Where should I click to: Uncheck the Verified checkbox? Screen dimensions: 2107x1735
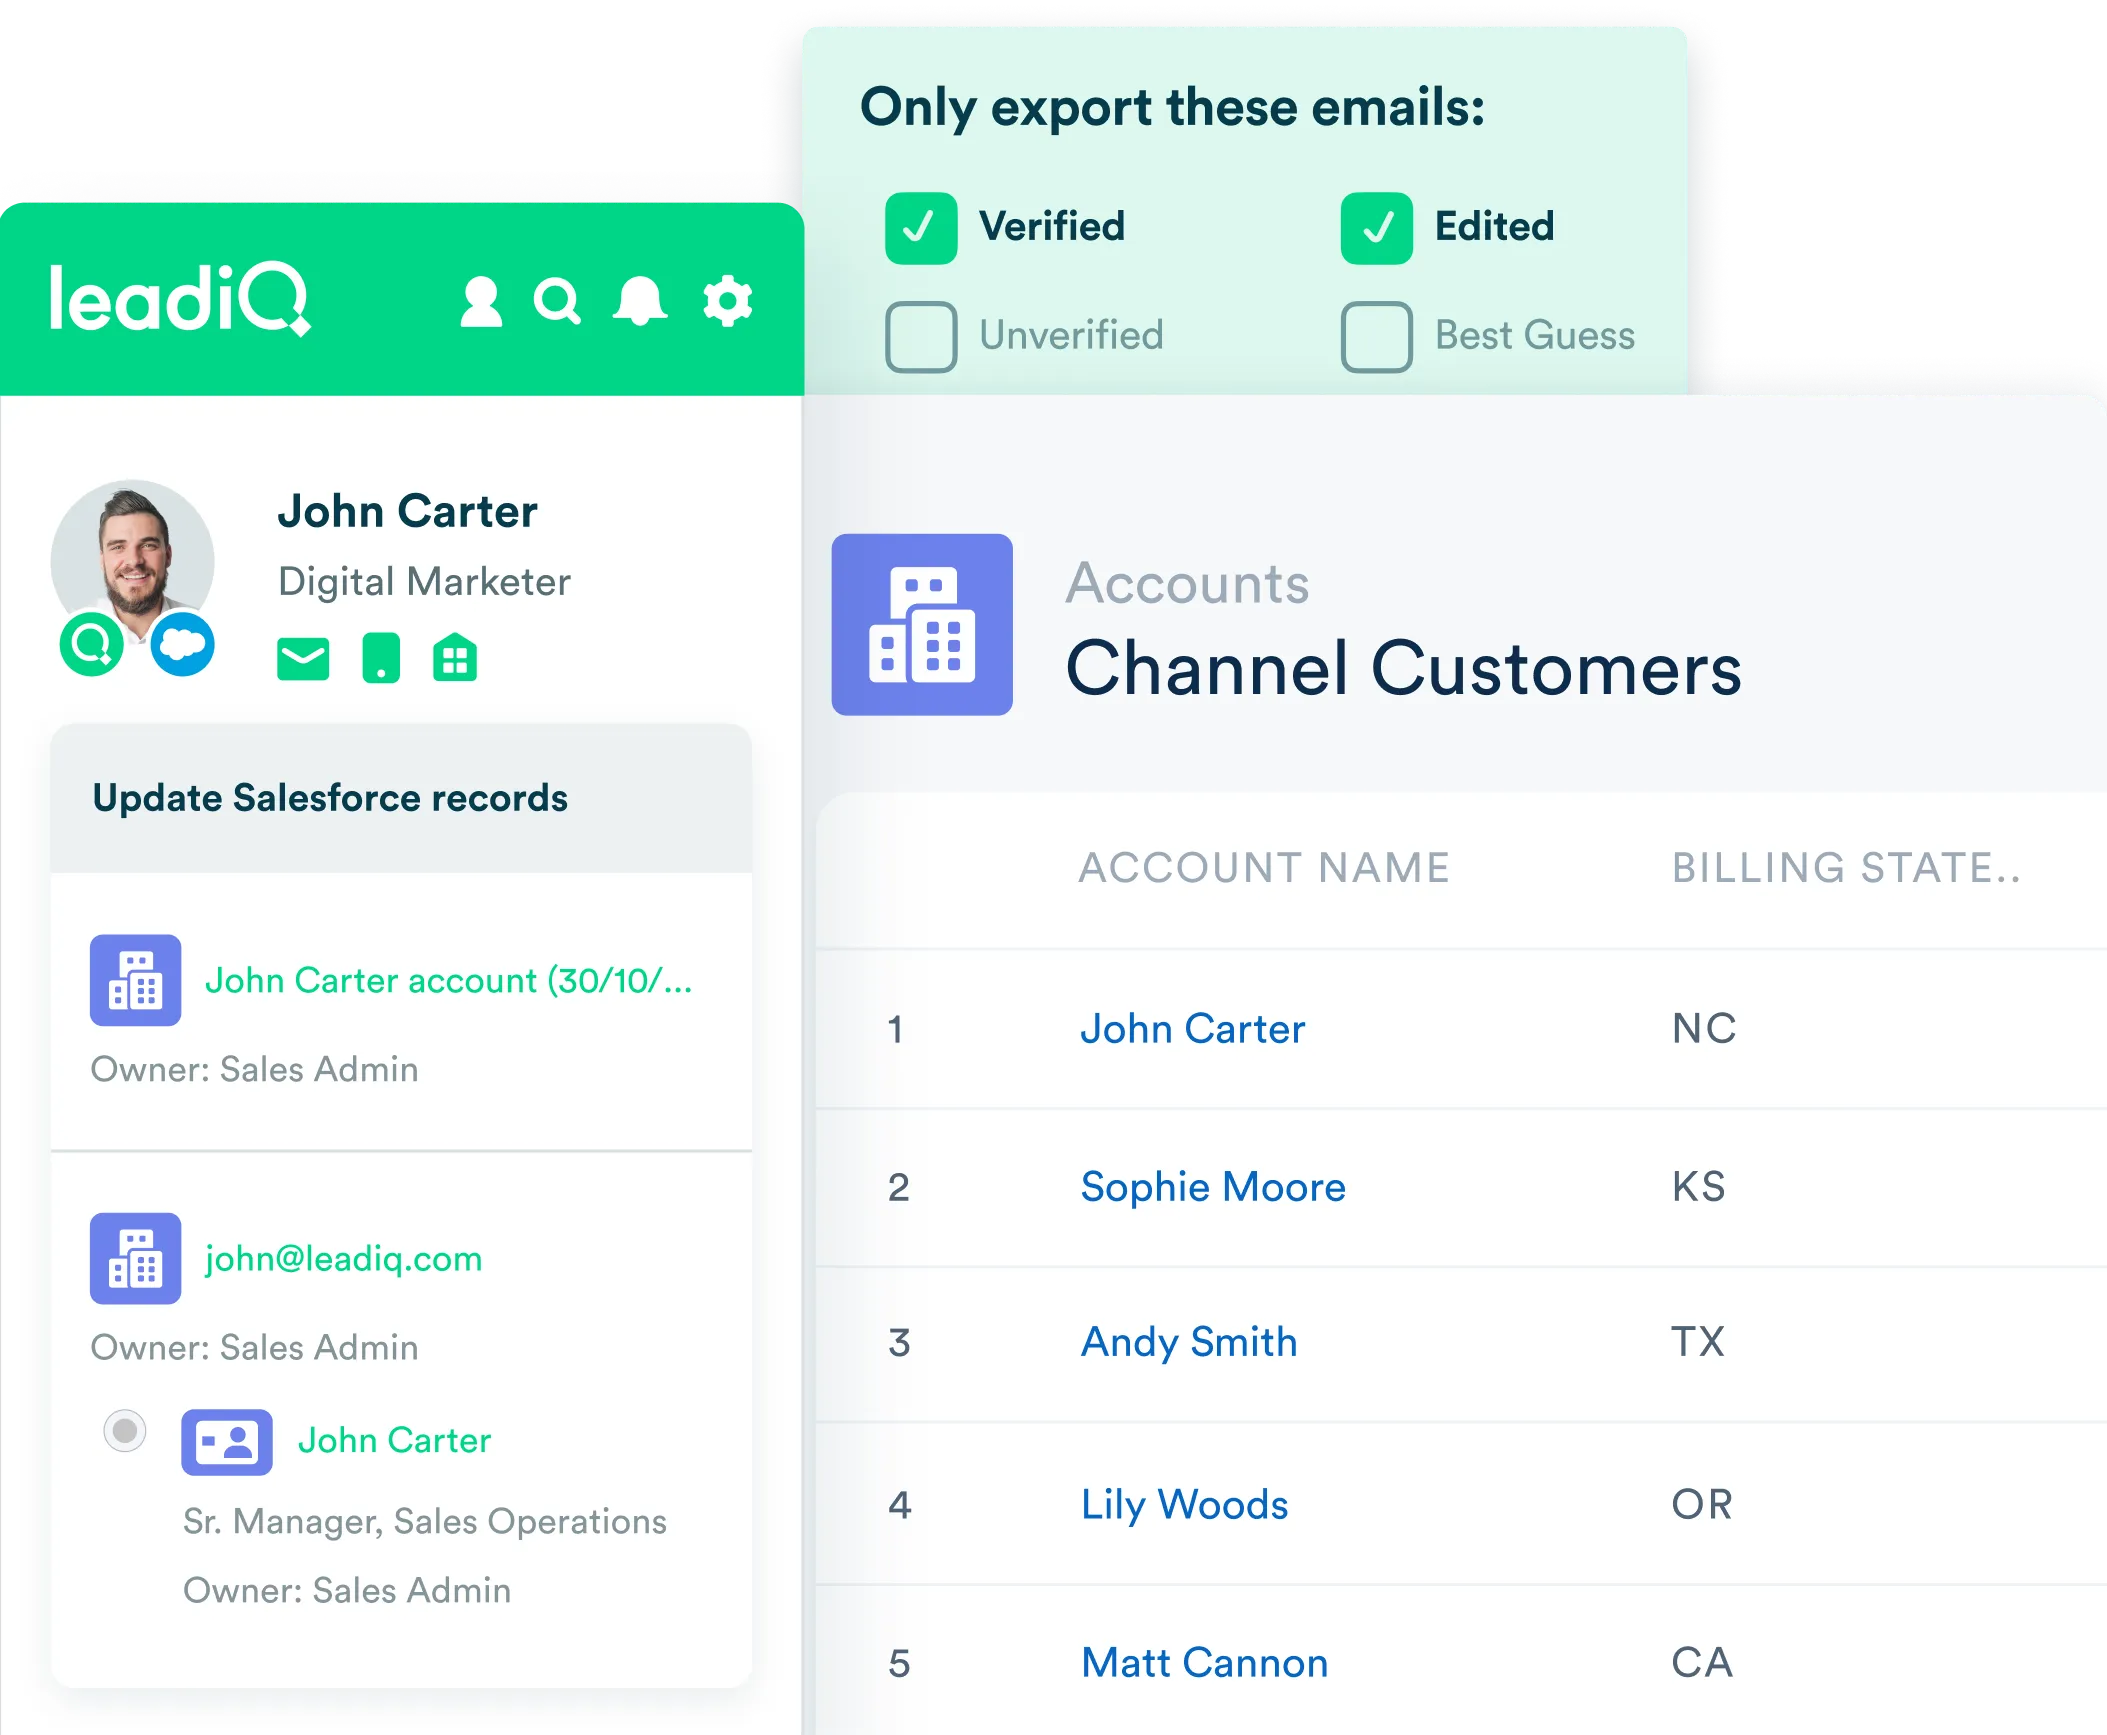click(x=920, y=228)
